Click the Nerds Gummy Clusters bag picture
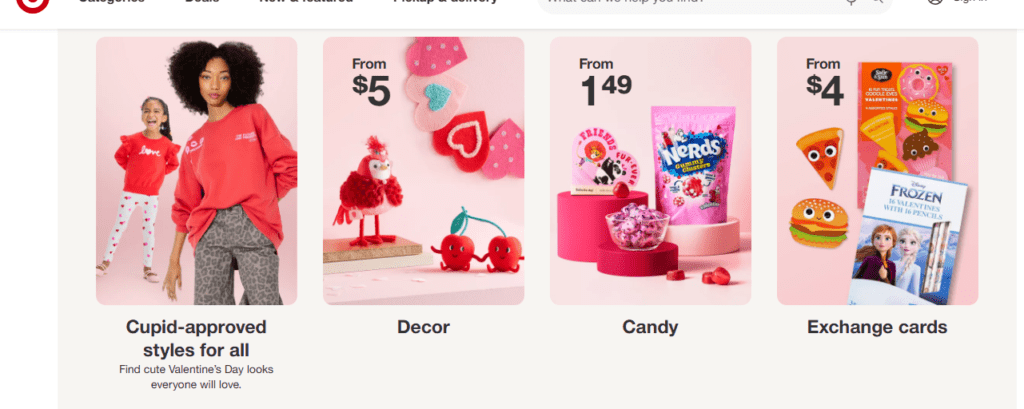Image resolution: width=1024 pixels, height=409 pixels. 692,165
